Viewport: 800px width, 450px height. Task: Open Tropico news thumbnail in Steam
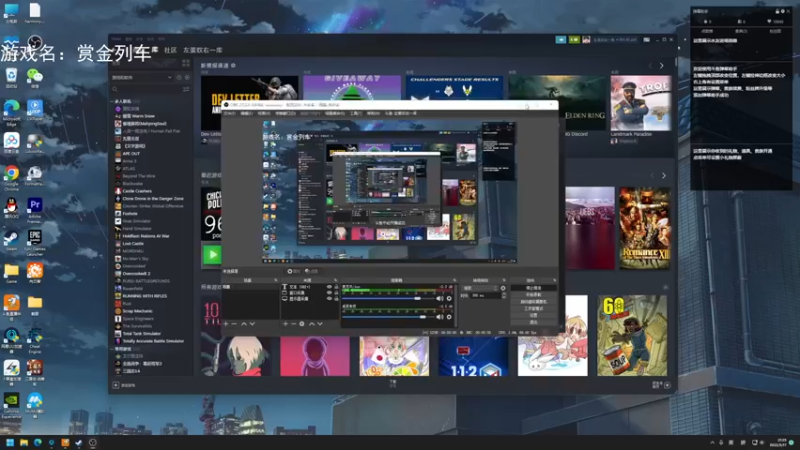641,103
